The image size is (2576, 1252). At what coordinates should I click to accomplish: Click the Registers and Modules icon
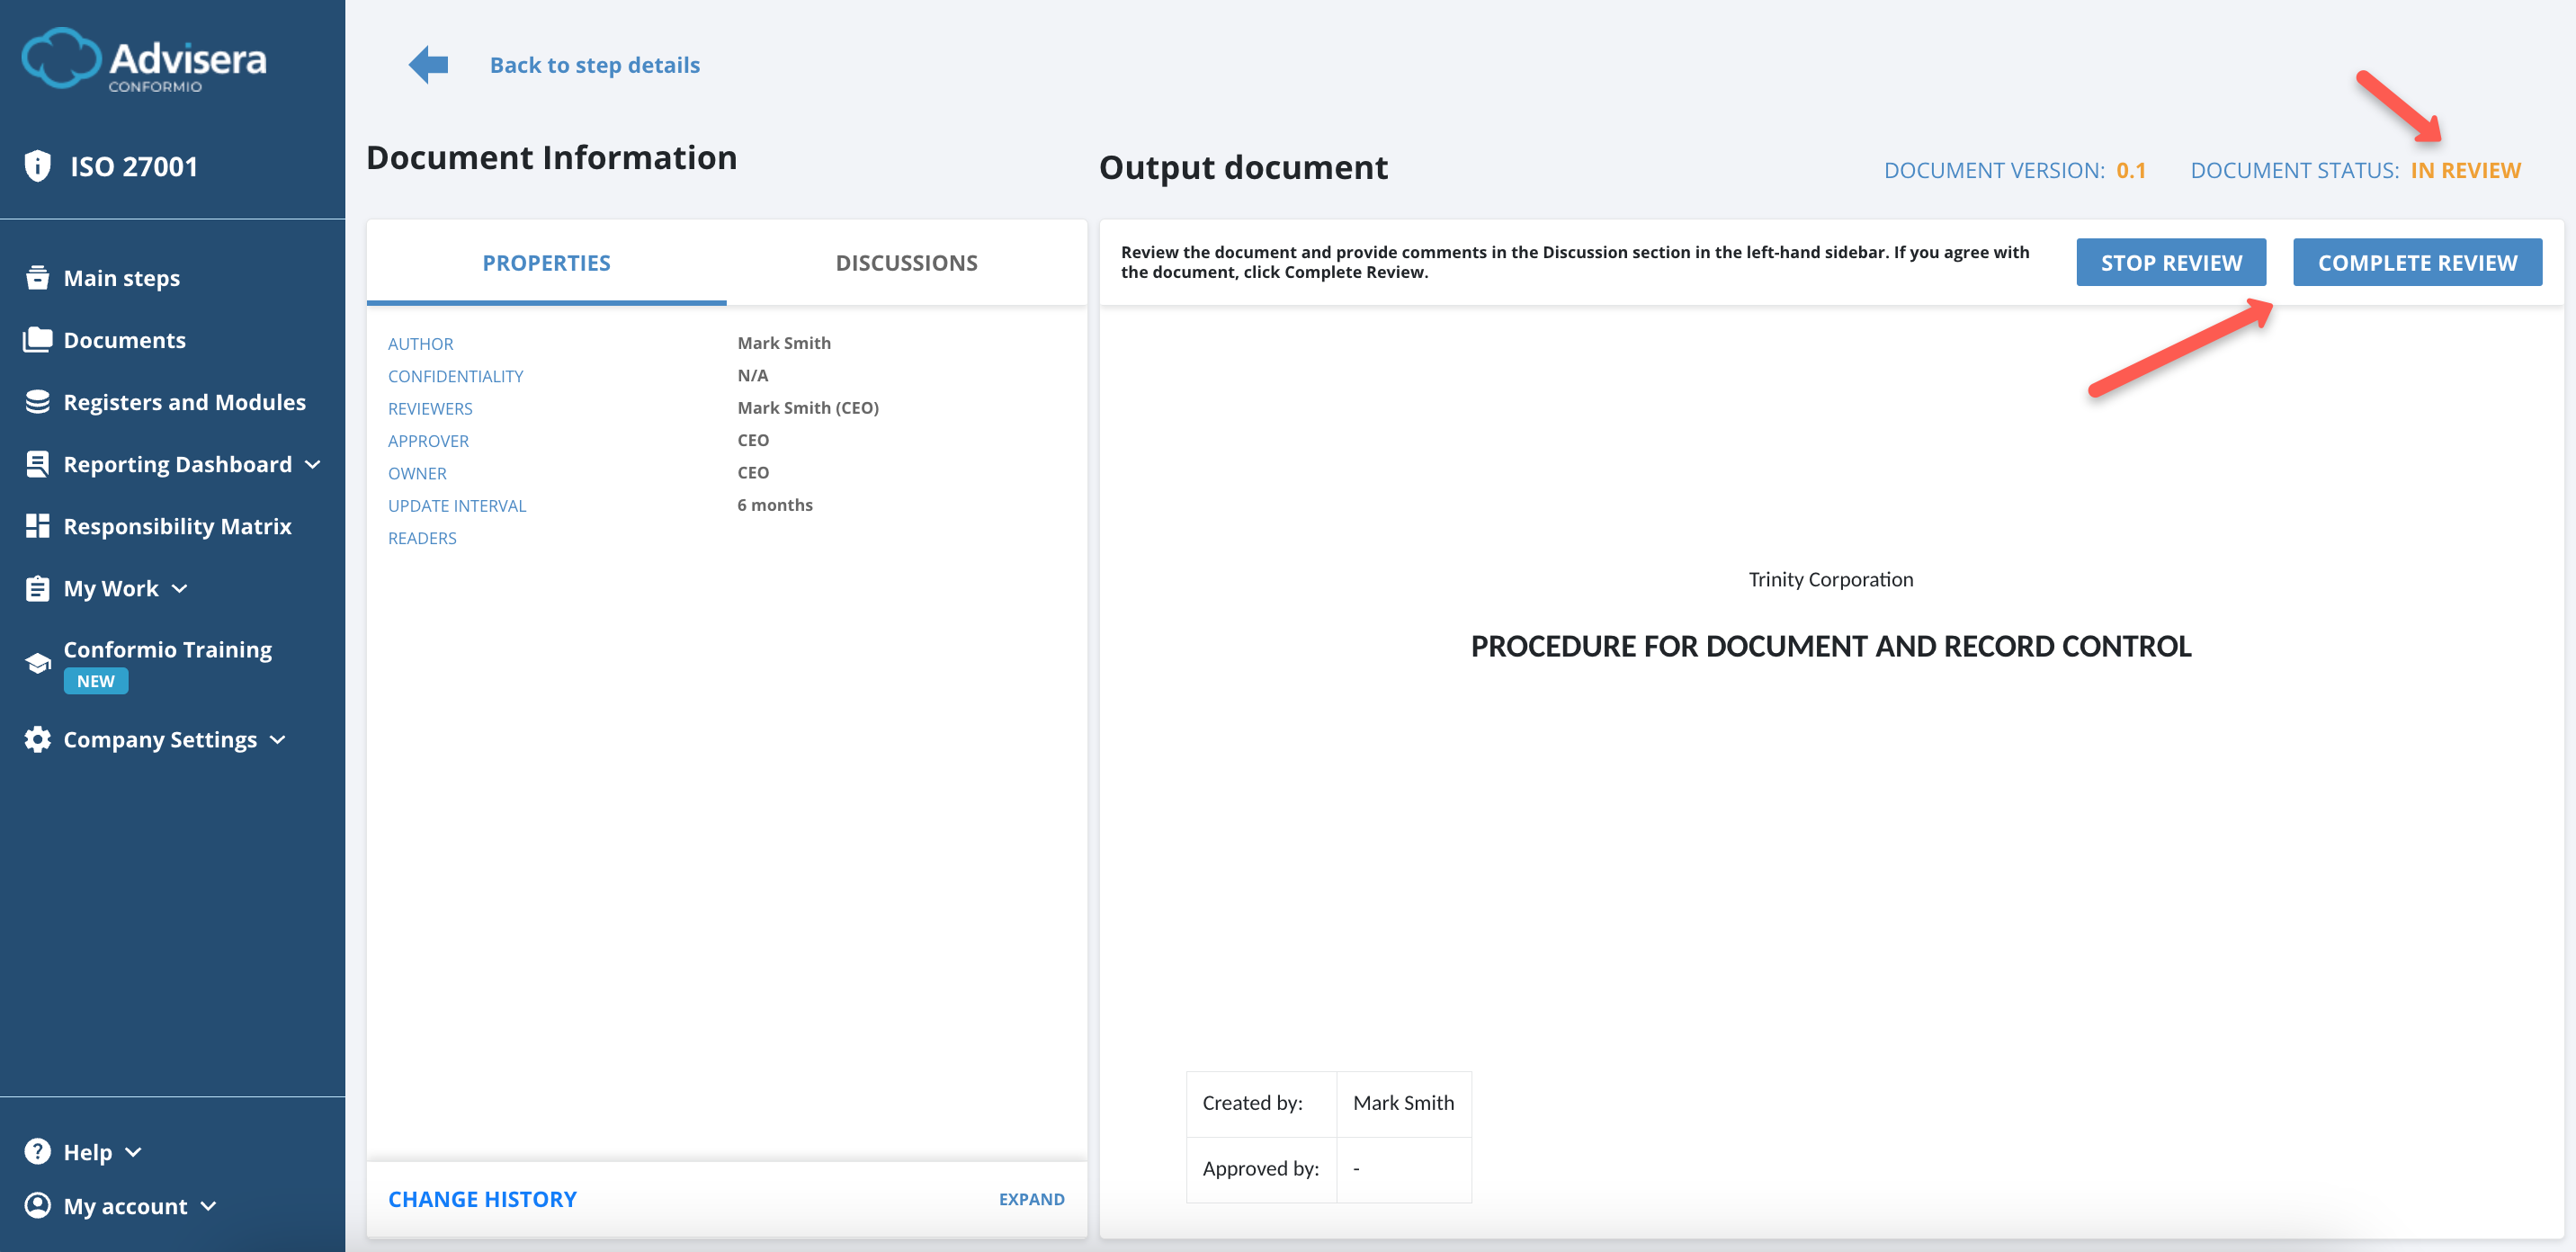point(37,401)
